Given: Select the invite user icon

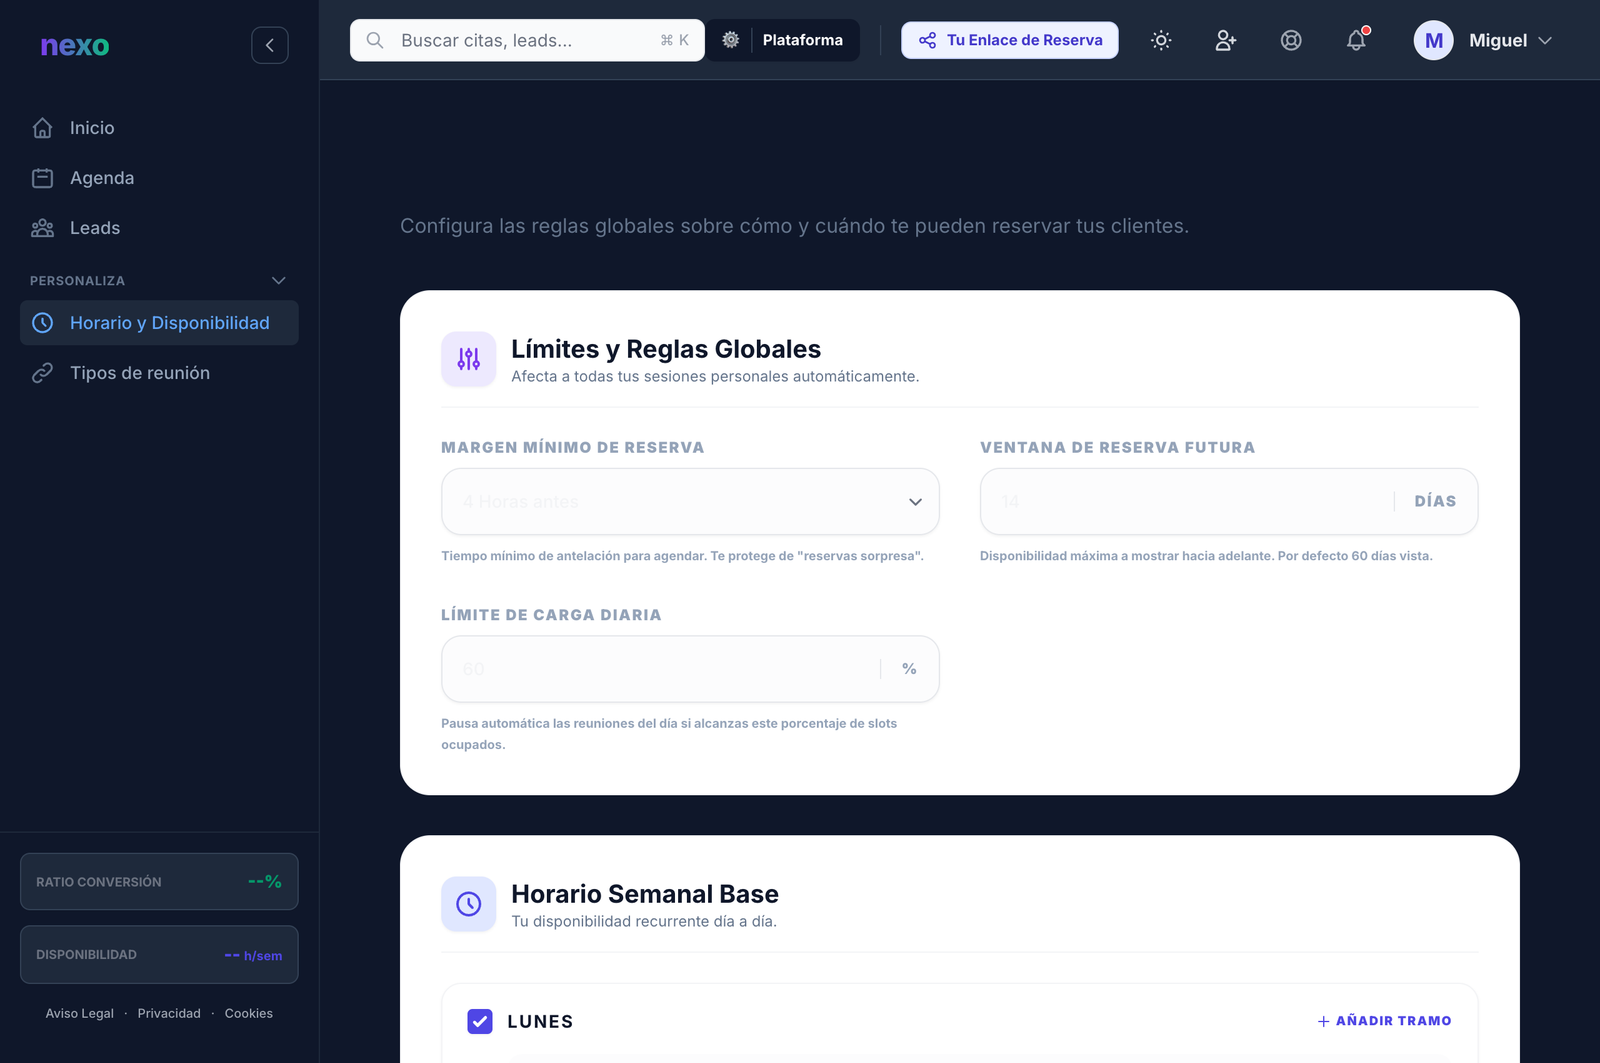Looking at the screenshot, I should click(x=1225, y=40).
